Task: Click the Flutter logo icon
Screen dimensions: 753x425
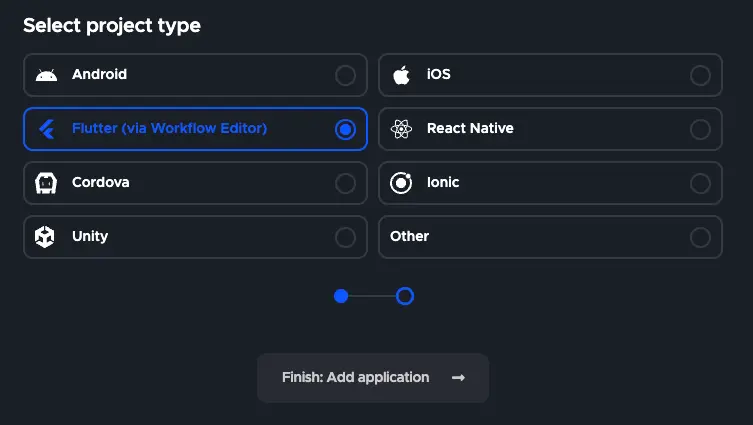Action: tap(46, 129)
